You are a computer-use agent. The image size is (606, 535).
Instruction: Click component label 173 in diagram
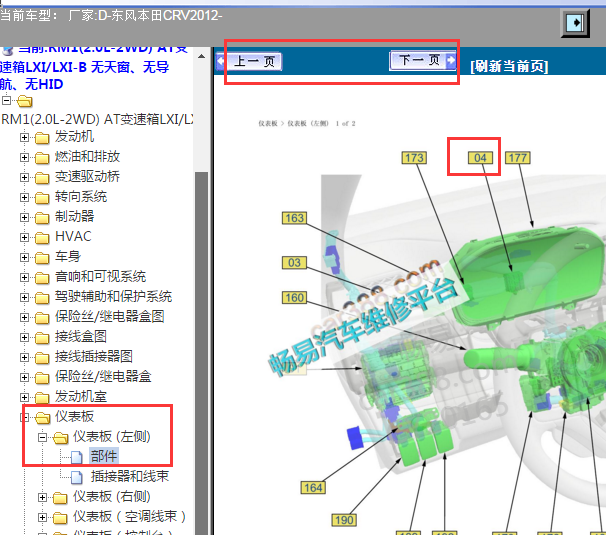414,158
